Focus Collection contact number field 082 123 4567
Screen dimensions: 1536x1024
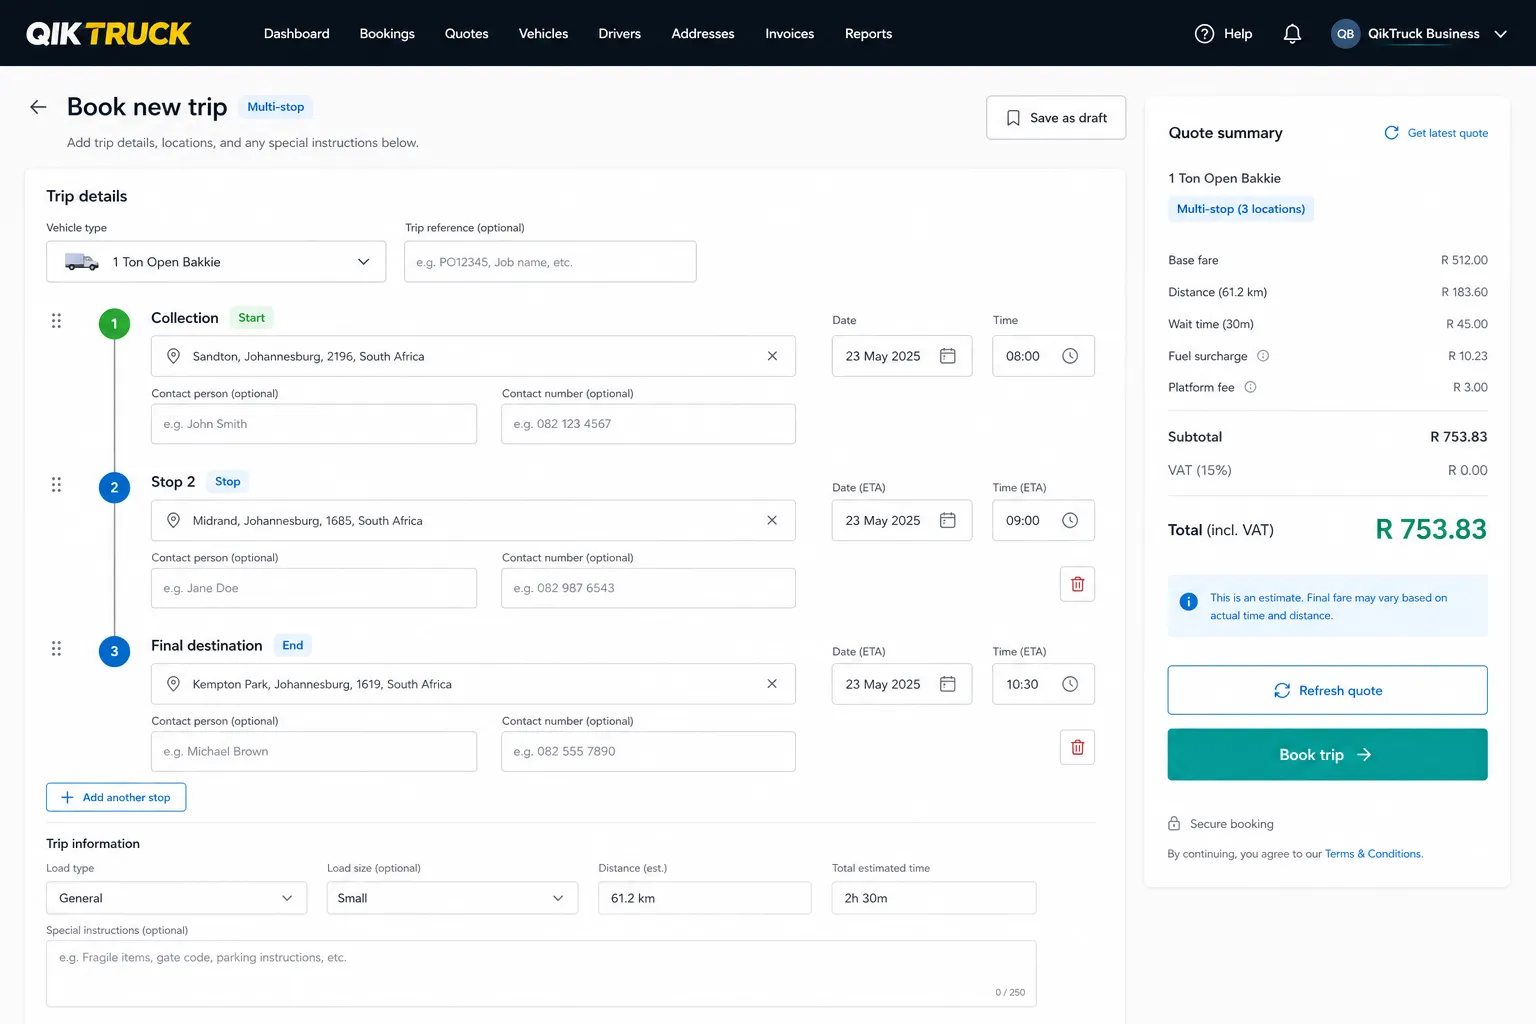click(648, 424)
